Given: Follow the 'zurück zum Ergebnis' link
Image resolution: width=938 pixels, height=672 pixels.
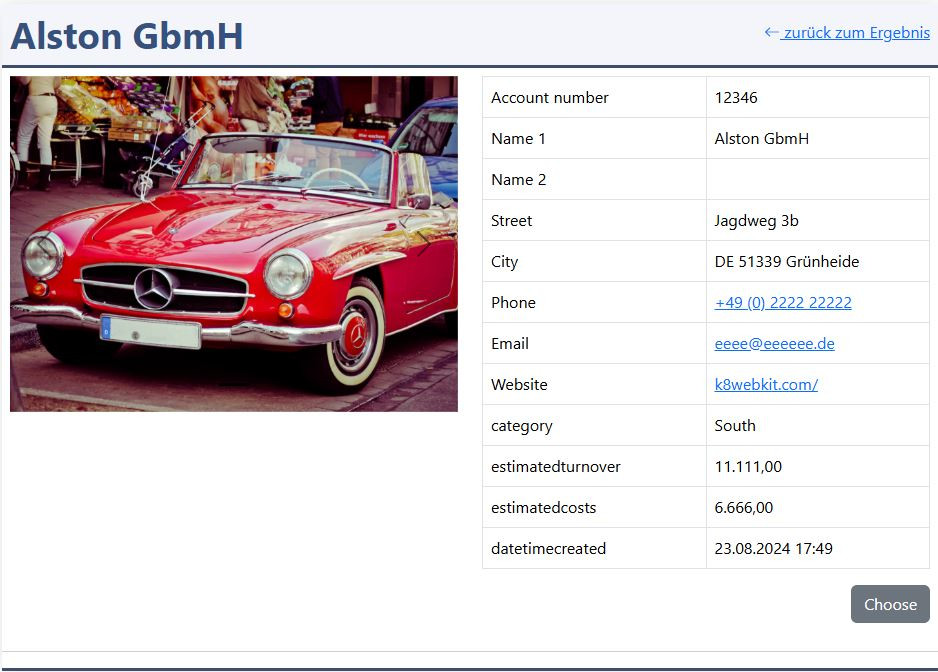Looking at the screenshot, I should pyautogui.click(x=855, y=32).
